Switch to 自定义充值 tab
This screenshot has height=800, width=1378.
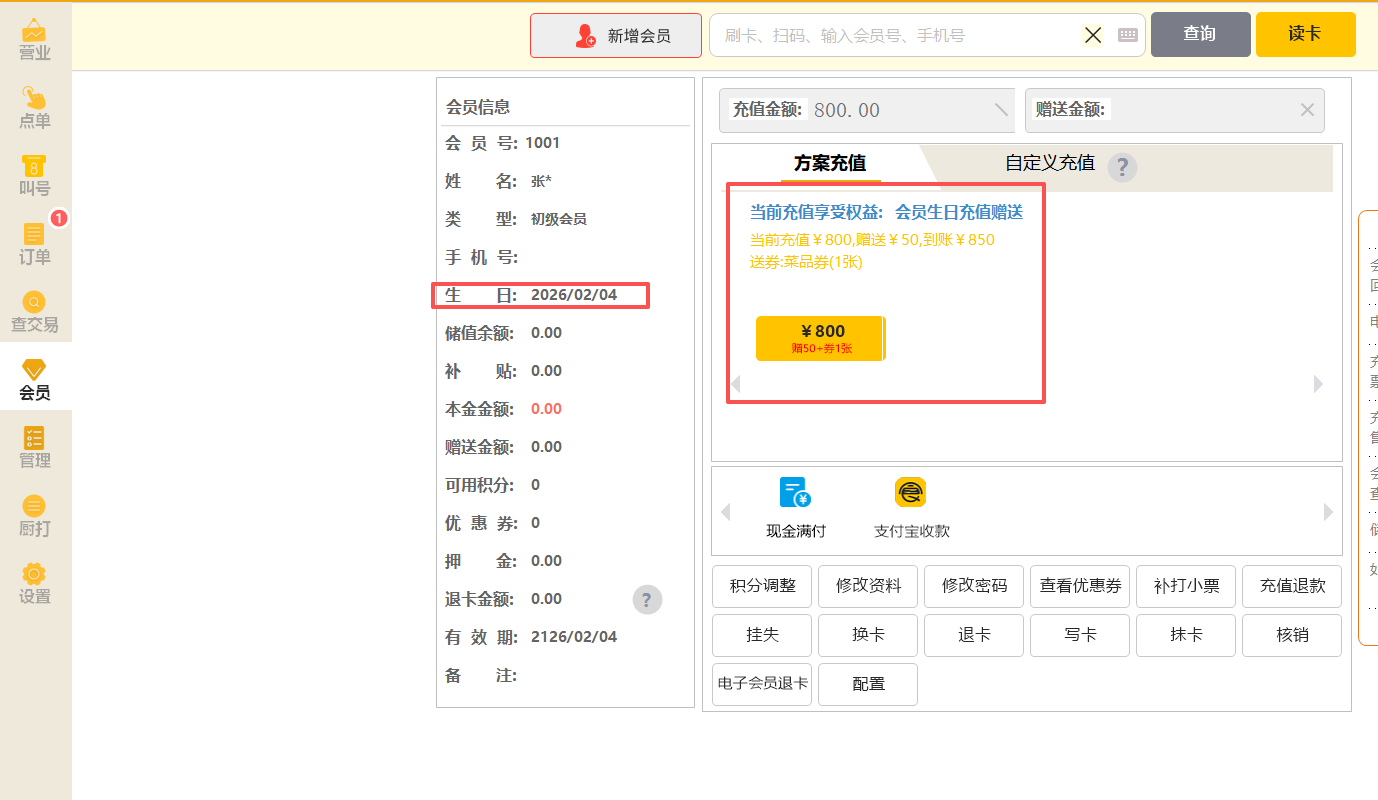(x=1049, y=163)
